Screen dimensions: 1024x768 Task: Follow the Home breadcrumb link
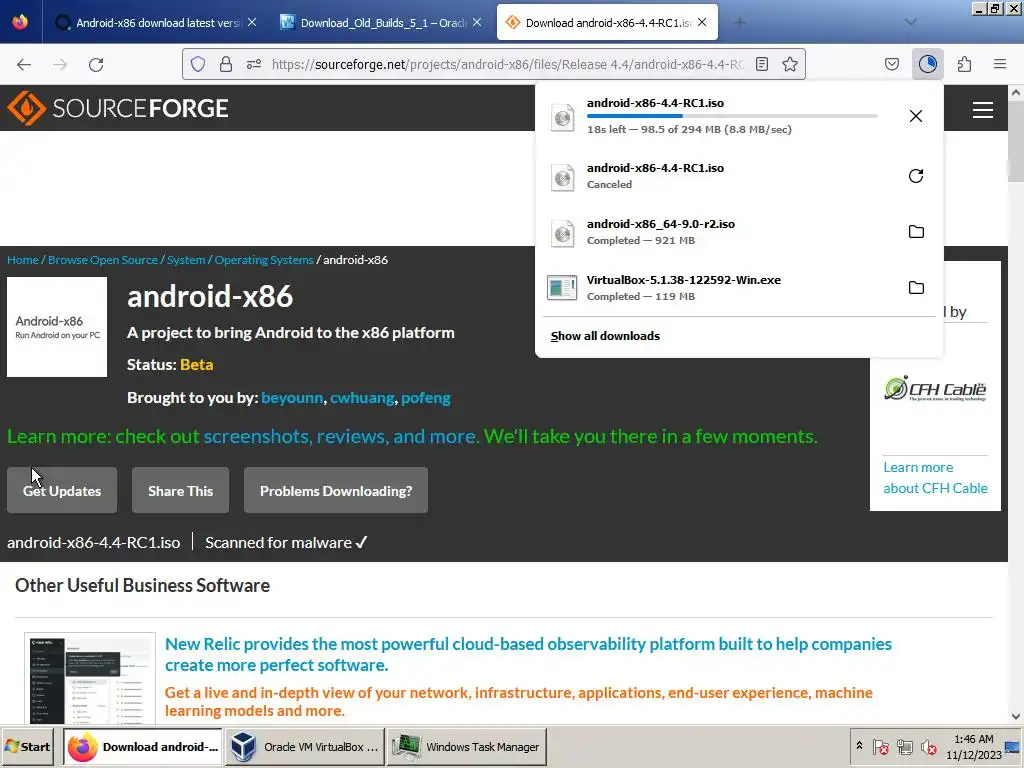(23, 260)
